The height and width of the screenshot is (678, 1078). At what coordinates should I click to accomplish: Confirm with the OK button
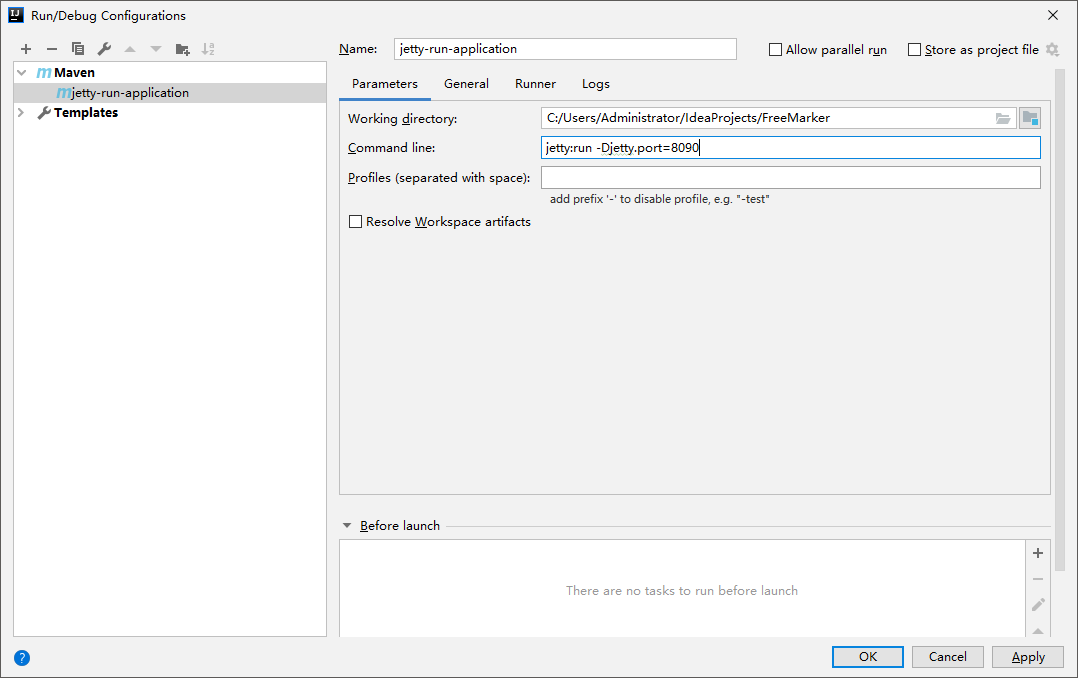point(868,657)
